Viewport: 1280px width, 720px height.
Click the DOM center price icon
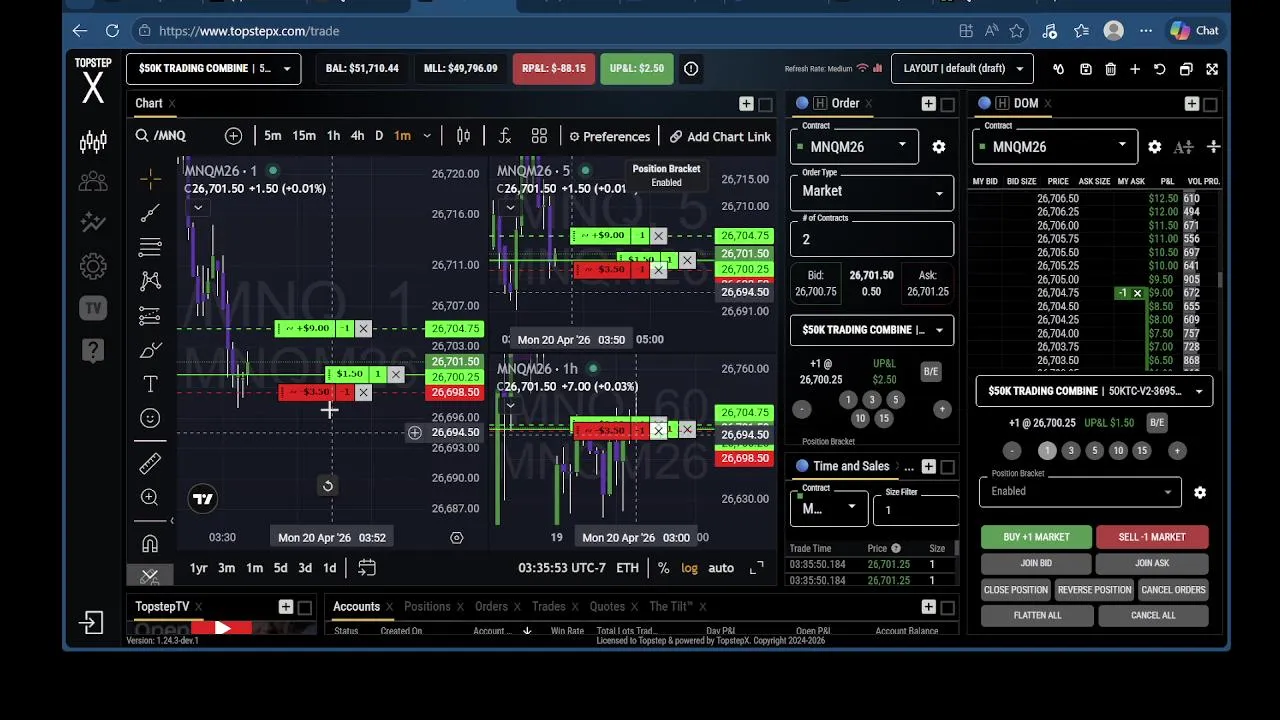[1213, 146]
